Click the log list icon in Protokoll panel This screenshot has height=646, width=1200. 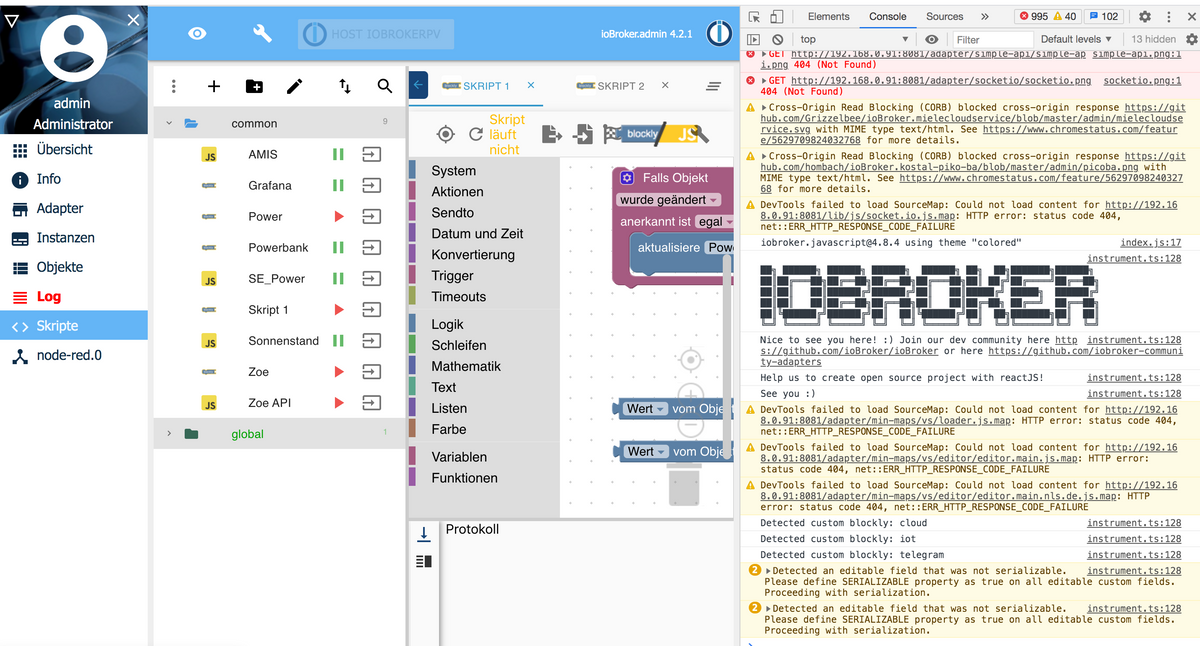423,562
